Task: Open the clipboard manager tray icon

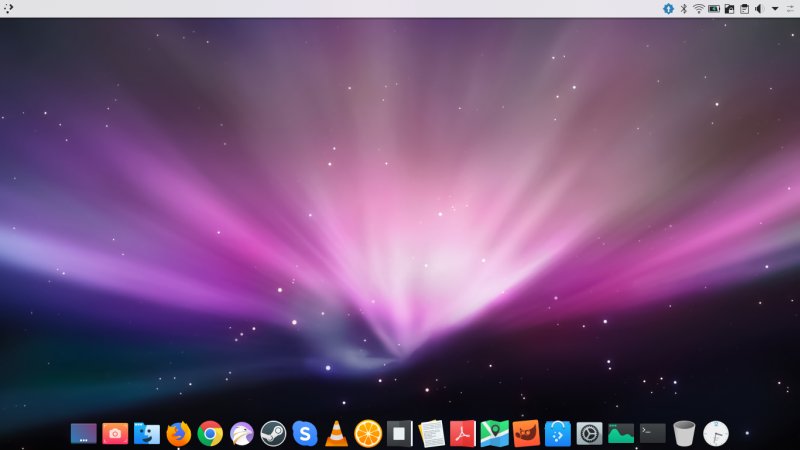Action: point(743,8)
